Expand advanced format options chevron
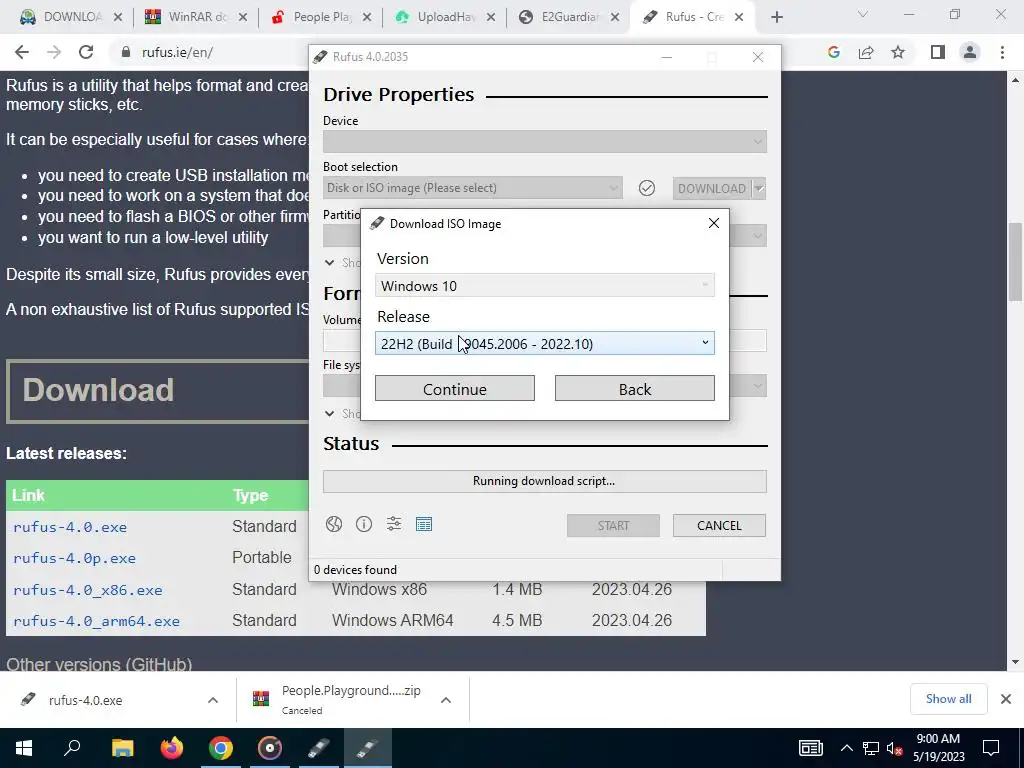The width and height of the screenshot is (1024, 768). coord(329,413)
